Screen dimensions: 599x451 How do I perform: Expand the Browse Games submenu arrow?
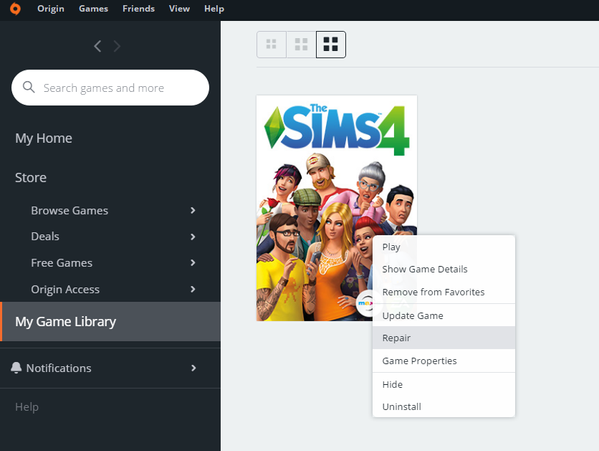pyautogui.click(x=193, y=210)
